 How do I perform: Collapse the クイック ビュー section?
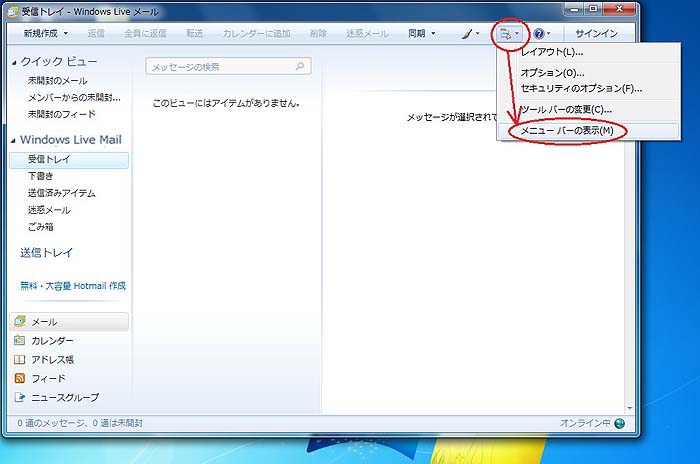pos(14,63)
